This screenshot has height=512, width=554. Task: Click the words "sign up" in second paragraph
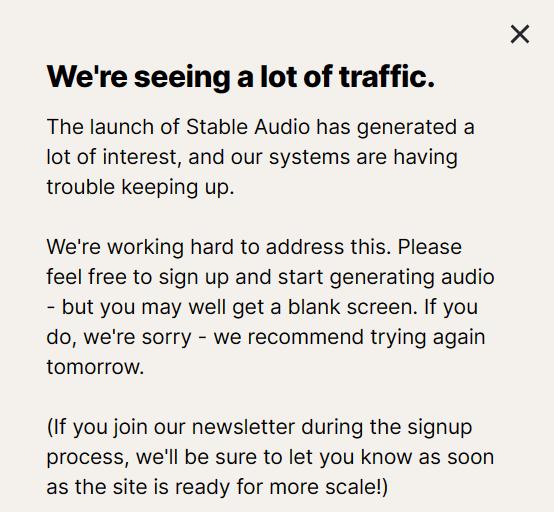pos(194,277)
